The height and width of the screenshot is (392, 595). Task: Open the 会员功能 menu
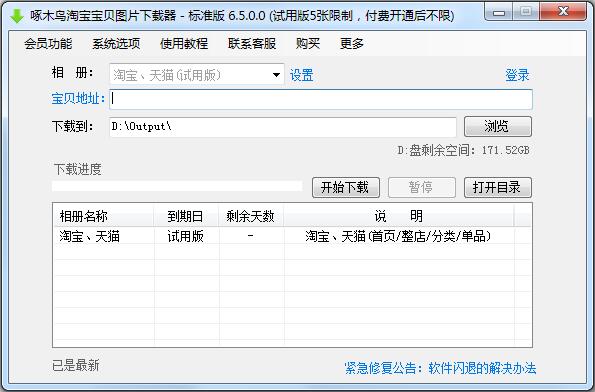coord(48,44)
